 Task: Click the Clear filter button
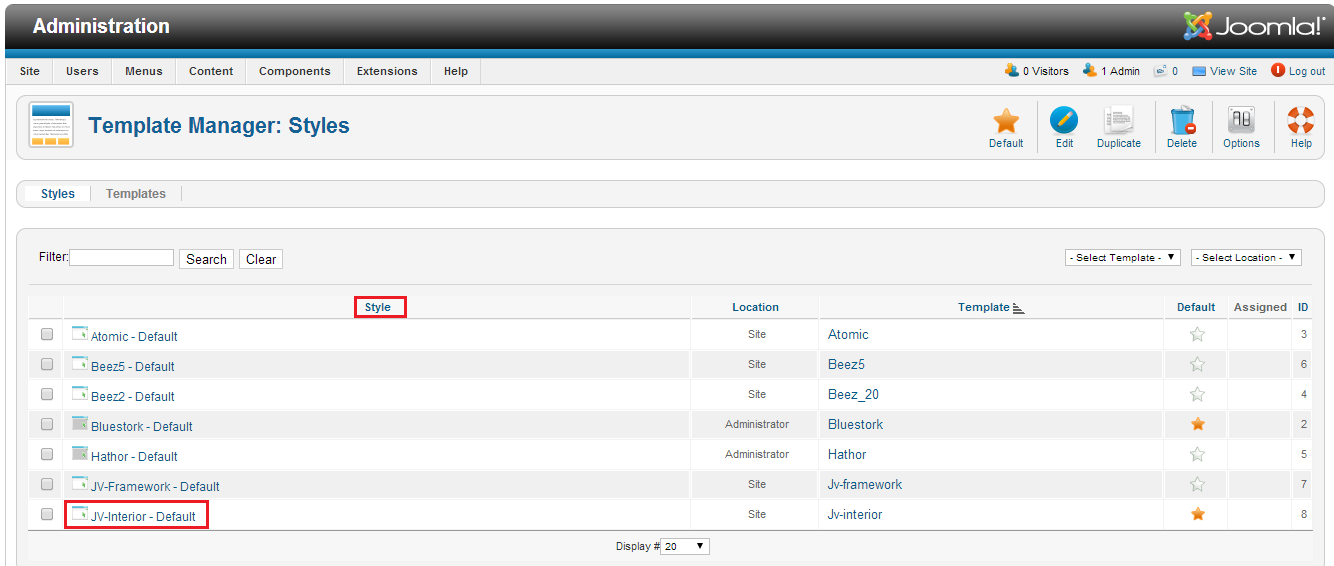pos(261,259)
